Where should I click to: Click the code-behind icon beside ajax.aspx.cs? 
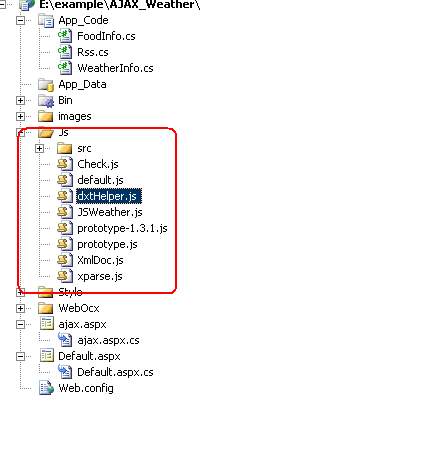tap(65, 340)
